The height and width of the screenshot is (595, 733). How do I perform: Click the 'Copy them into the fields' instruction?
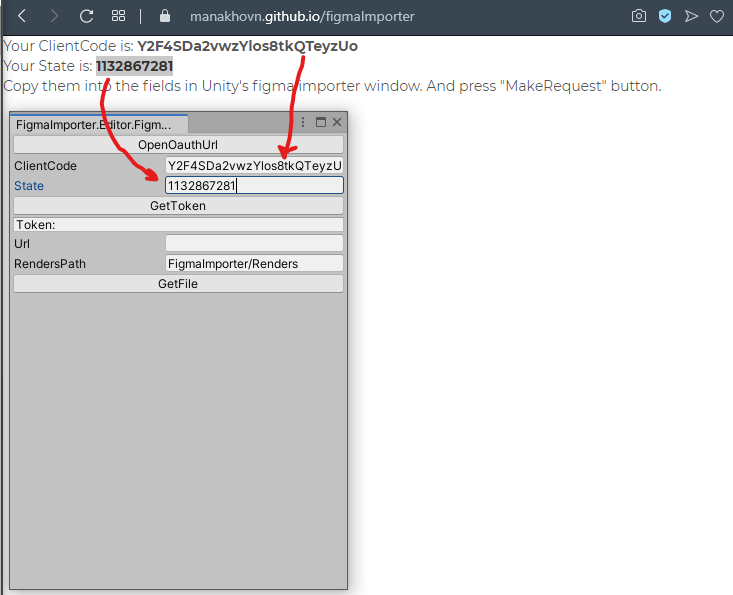pos(332,86)
